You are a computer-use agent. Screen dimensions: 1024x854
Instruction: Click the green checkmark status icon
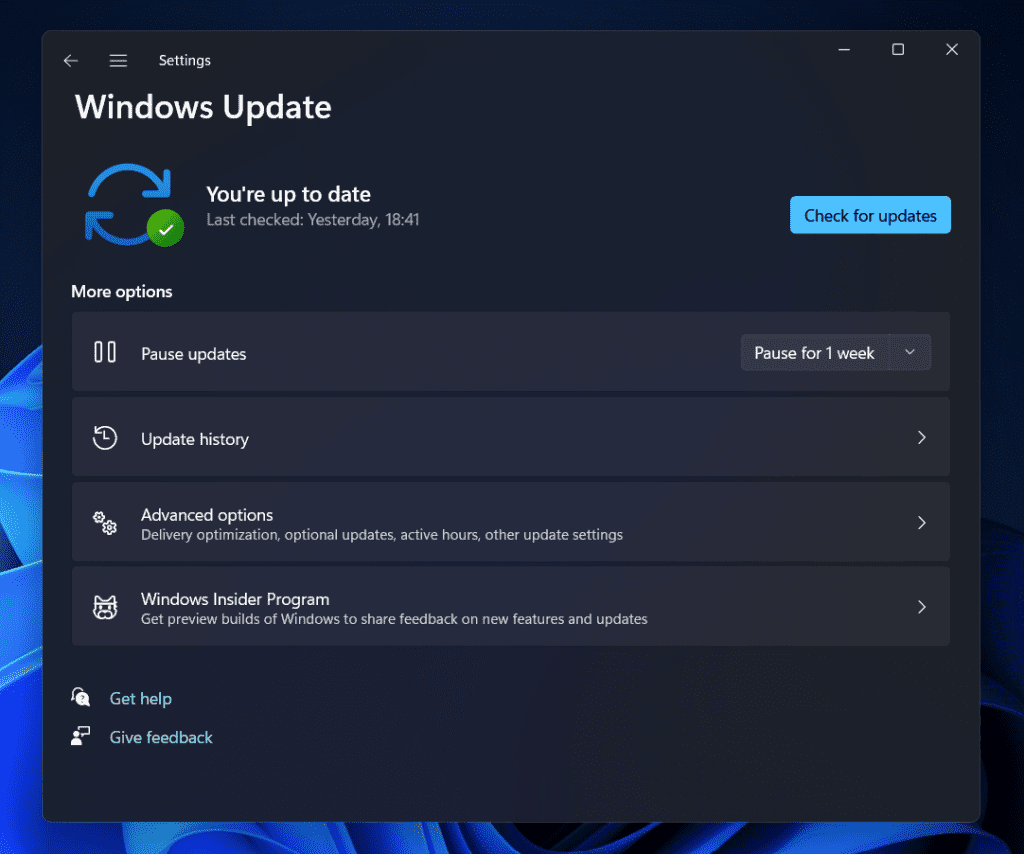[166, 228]
